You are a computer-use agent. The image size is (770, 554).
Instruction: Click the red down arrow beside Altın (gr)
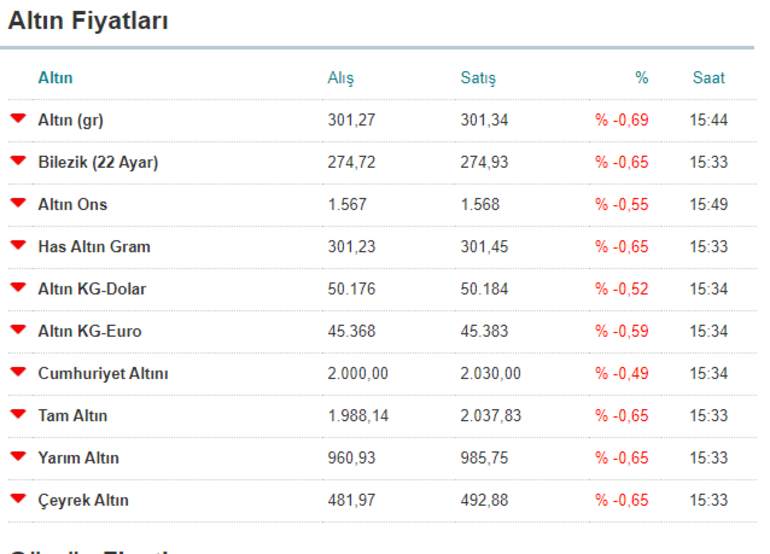tap(18, 118)
